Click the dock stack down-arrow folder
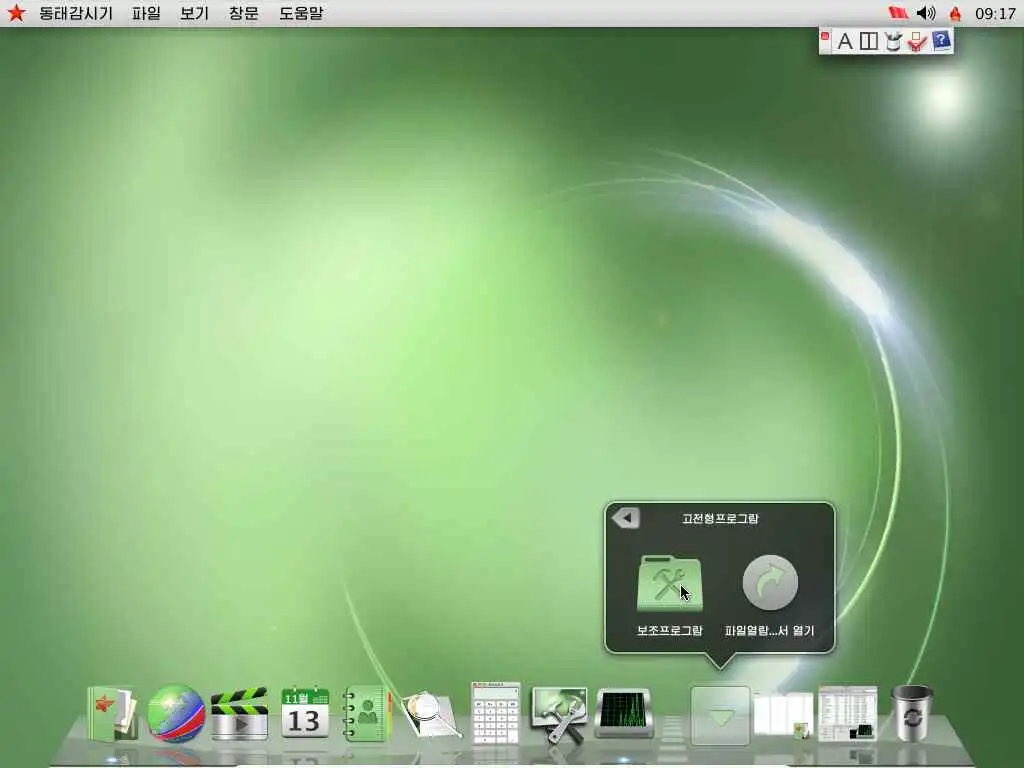This screenshot has width=1024, height=768. pos(720,715)
